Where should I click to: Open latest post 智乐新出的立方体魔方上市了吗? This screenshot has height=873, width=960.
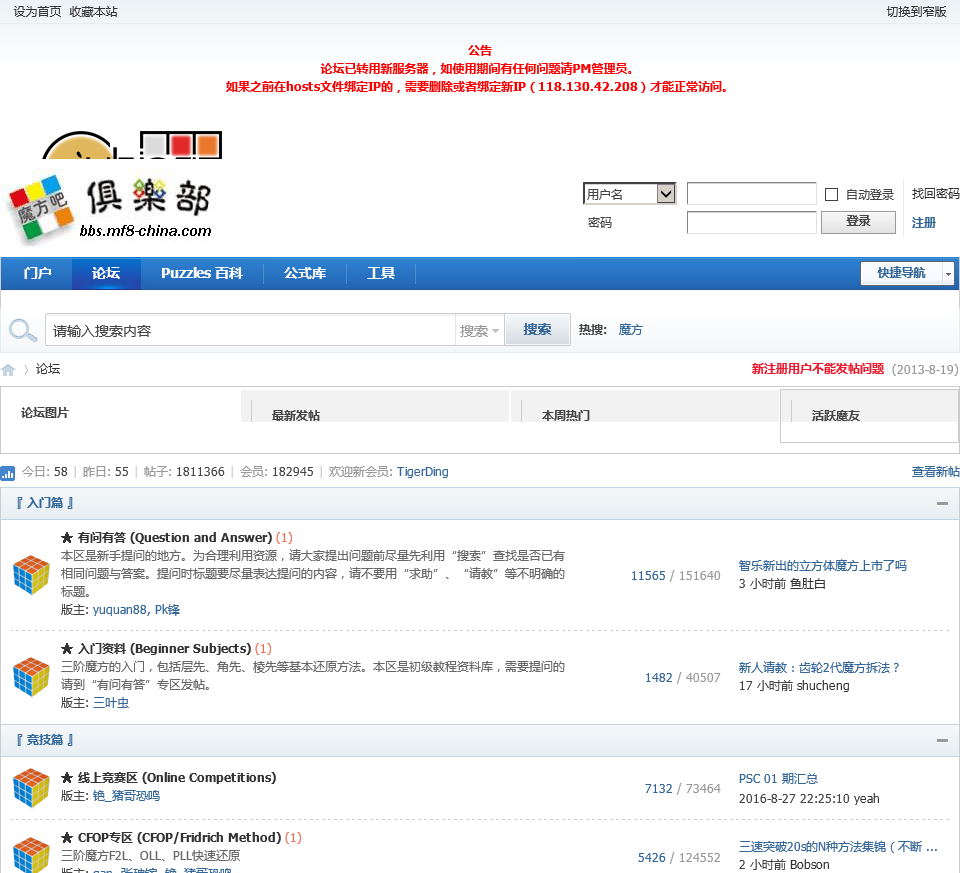(822, 566)
